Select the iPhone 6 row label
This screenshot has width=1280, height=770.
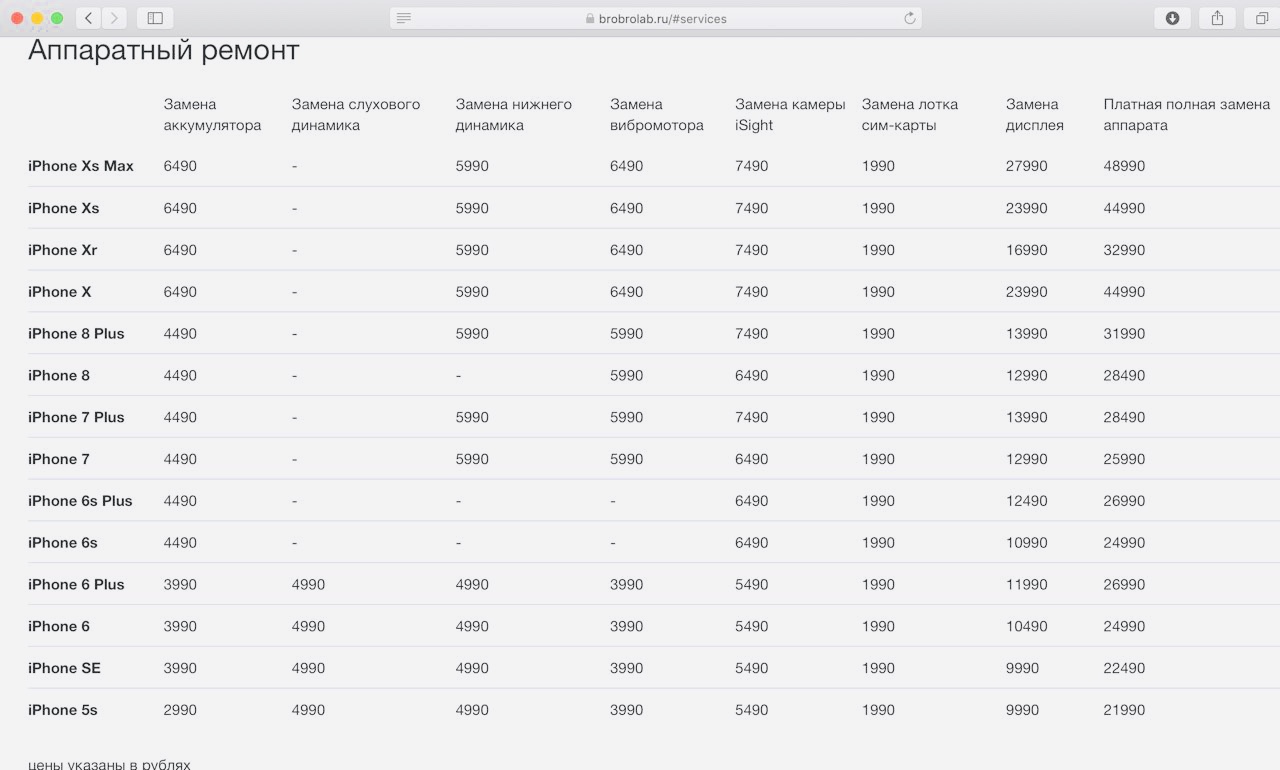click(x=59, y=627)
